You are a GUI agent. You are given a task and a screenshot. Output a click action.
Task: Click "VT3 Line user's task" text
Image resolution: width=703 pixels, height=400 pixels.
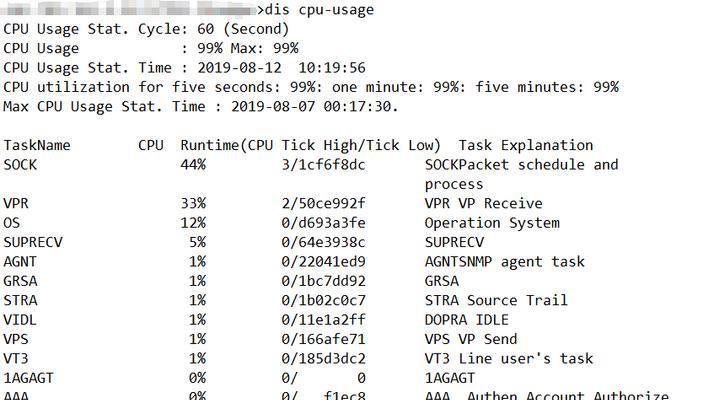[509, 359]
